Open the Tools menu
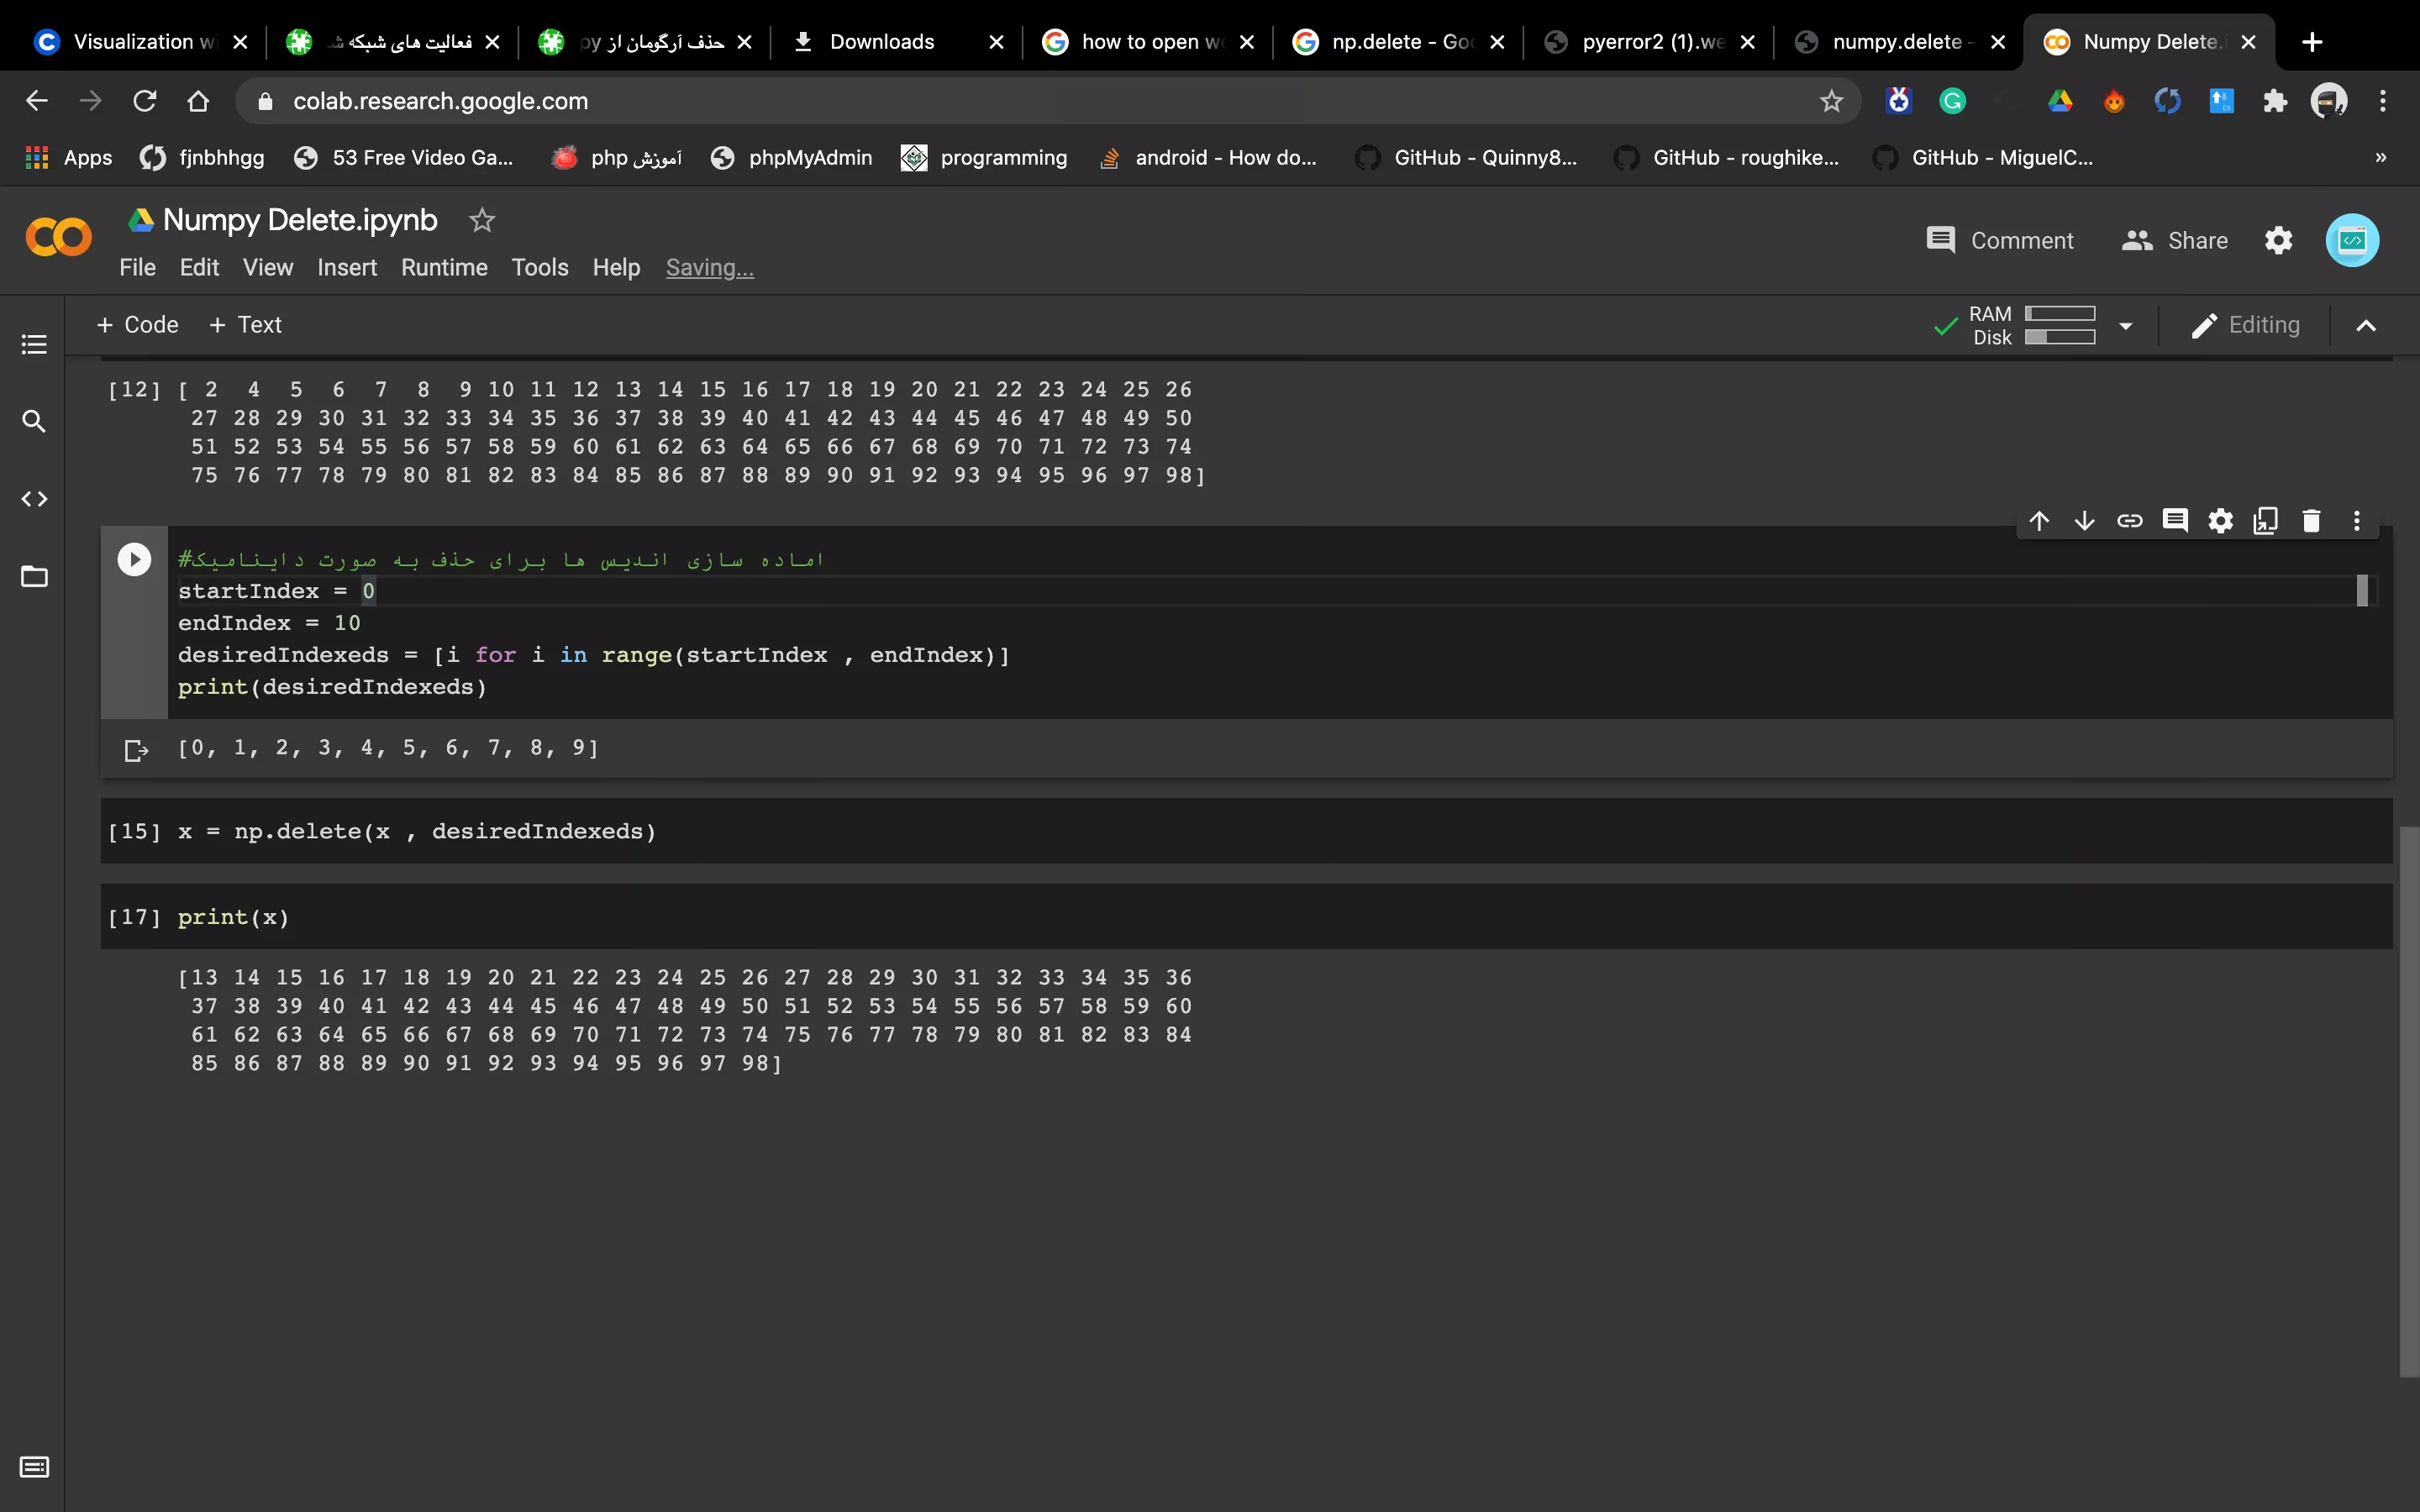 click(x=540, y=268)
